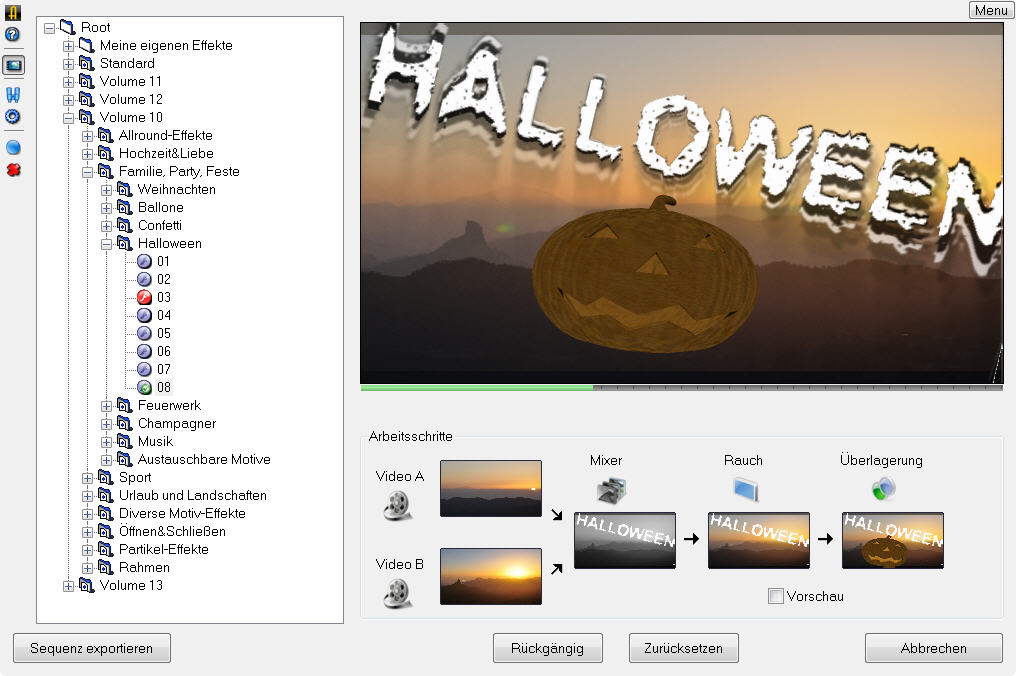Click the Sequenz exportieren button
This screenshot has width=1016, height=676.
pyautogui.click(x=92, y=648)
